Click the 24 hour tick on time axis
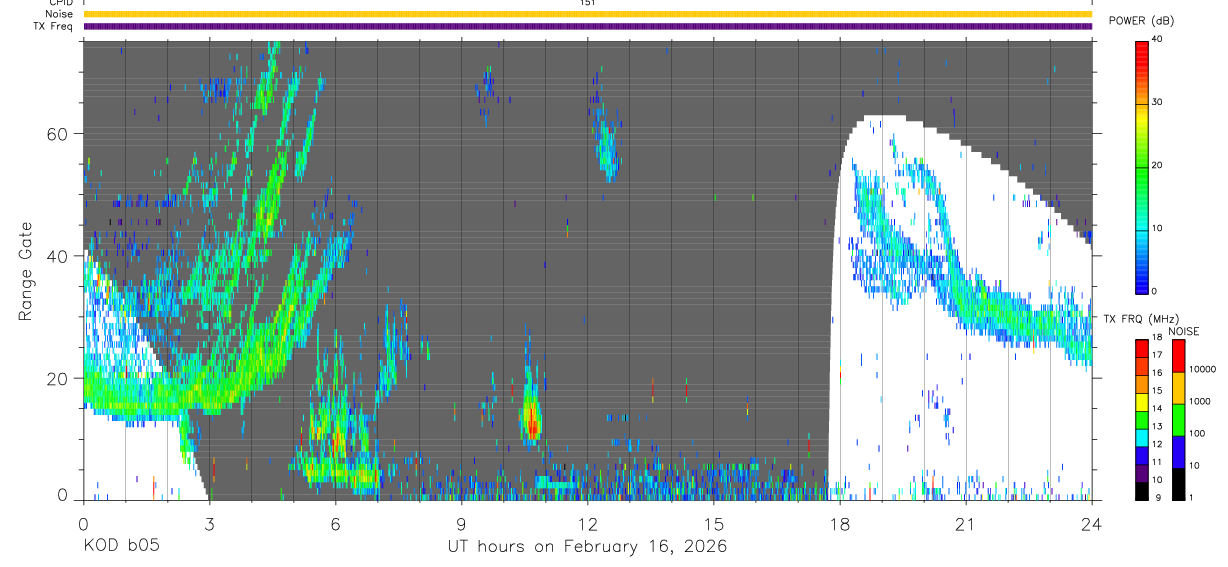1228x567 pixels. (x=1091, y=523)
